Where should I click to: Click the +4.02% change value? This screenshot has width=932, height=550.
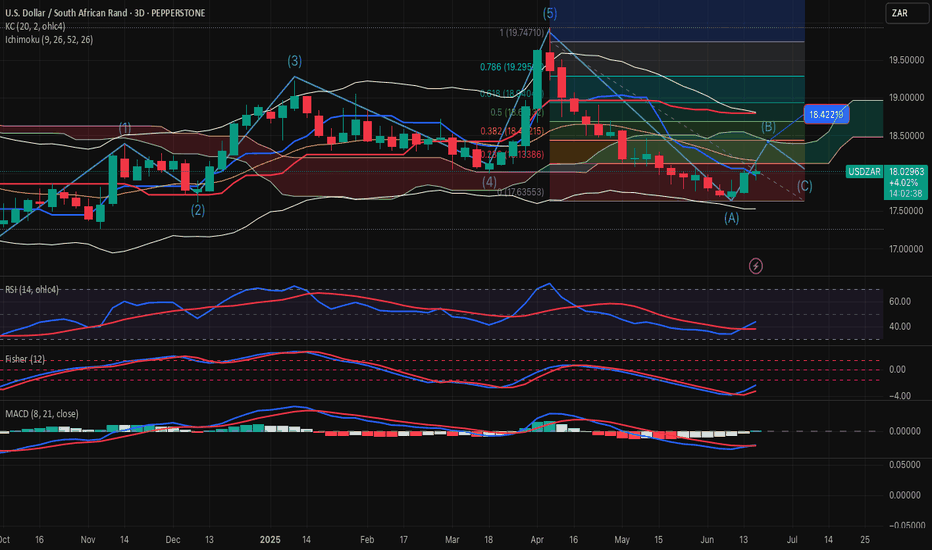[x=903, y=183]
